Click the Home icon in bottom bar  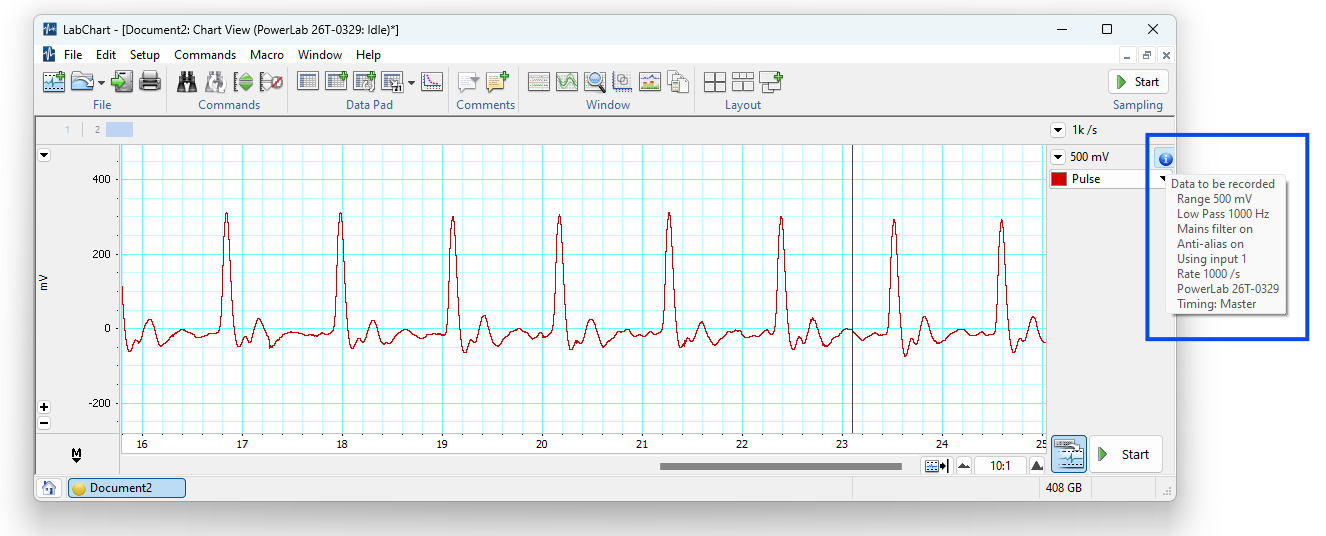pos(48,488)
